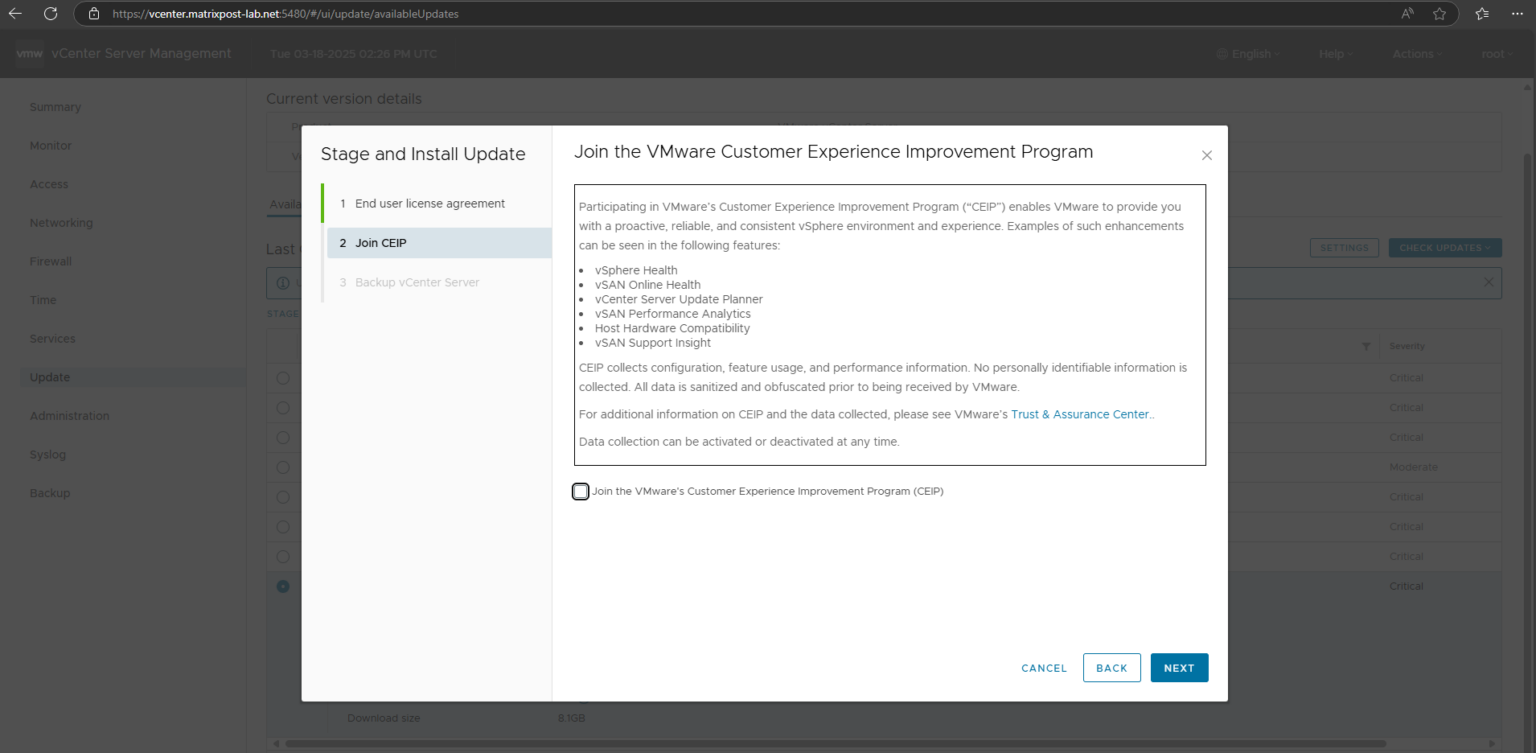Open the CHECK UPDATES dropdown
Viewport: 1536px width, 753px height.
click(x=1444, y=247)
